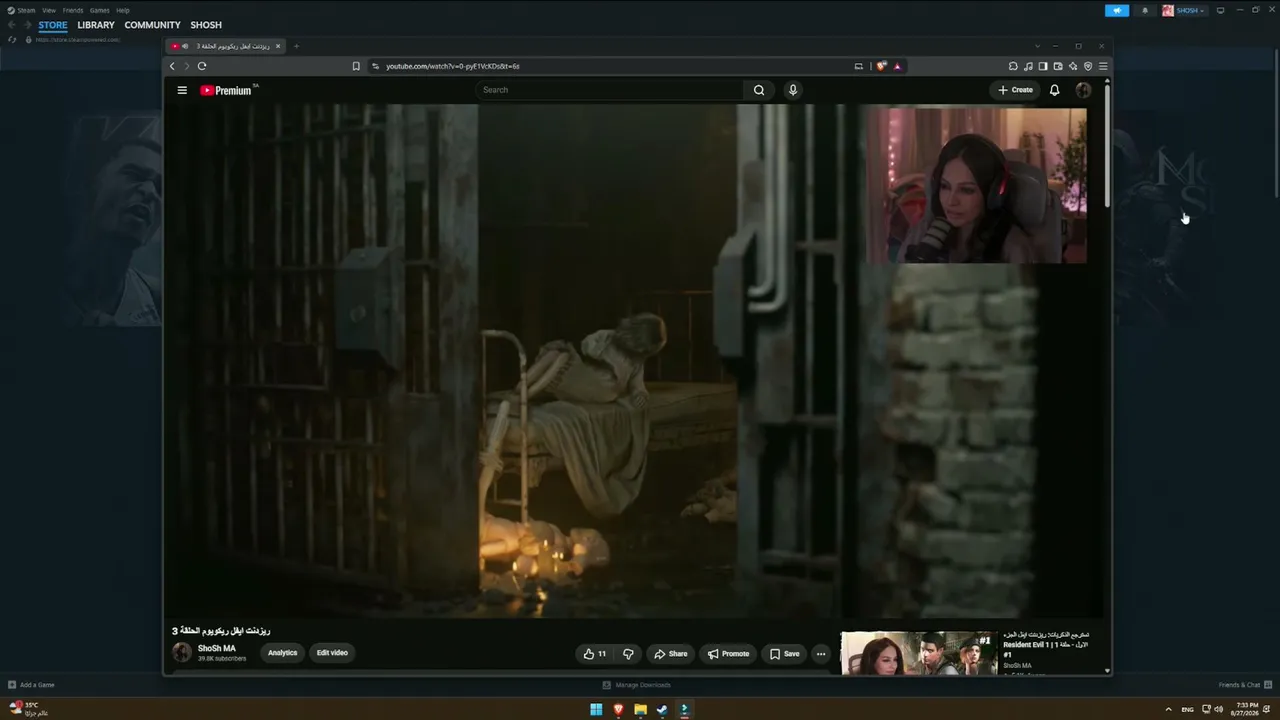Dislike the video with thumbs down
This screenshot has height=720, width=1280.
pyautogui.click(x=628, y=654)
